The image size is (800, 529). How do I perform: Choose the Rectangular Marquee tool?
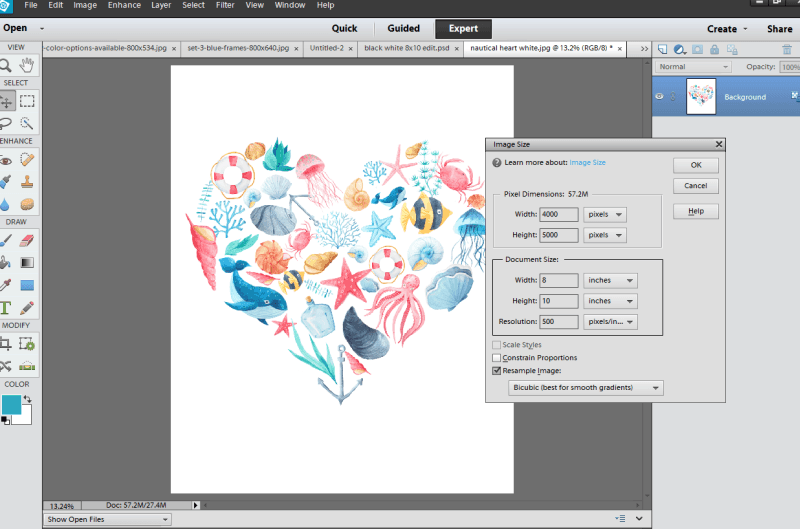pyautogui.click(x=27, y=101)
